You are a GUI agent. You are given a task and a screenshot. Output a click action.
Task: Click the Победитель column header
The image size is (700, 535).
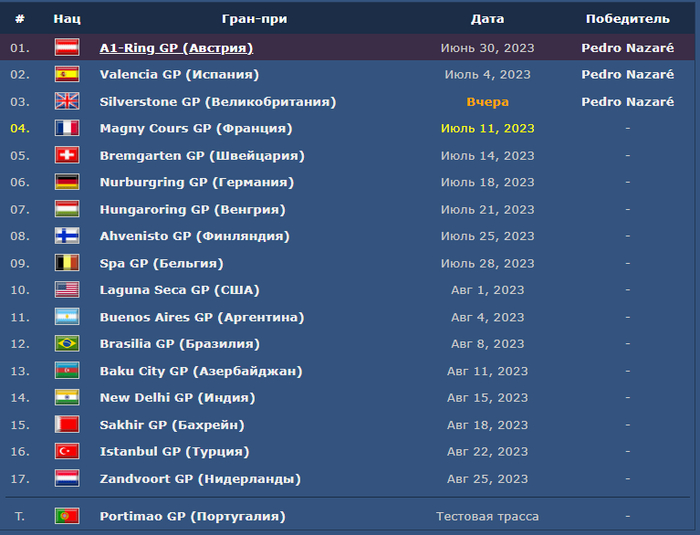click(x=627, y=18)
